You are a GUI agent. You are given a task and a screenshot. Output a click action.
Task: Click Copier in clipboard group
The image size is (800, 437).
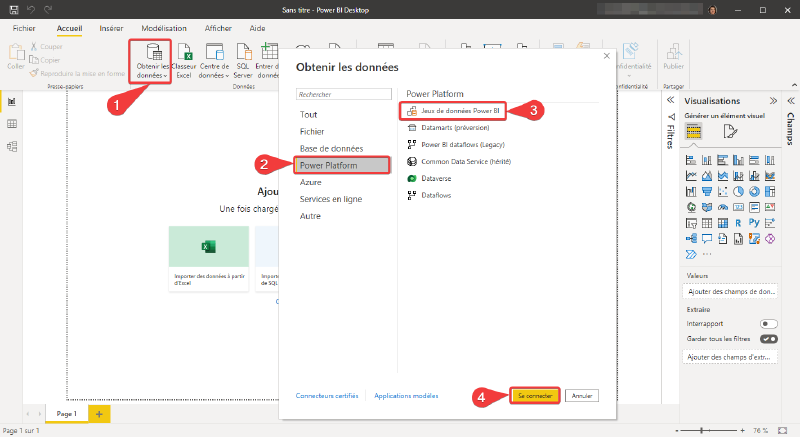45,60
